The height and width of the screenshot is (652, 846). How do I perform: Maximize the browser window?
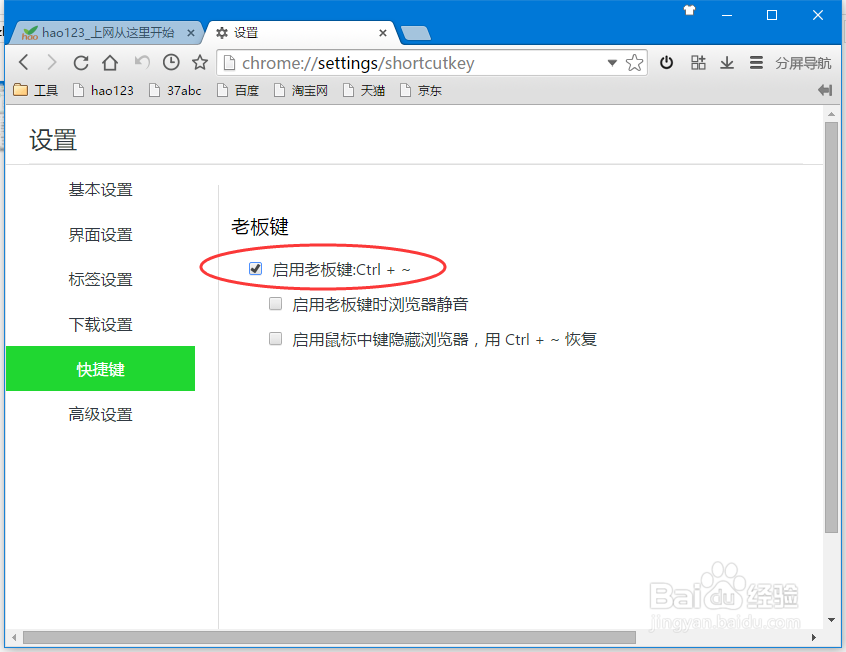click(772, 15)
